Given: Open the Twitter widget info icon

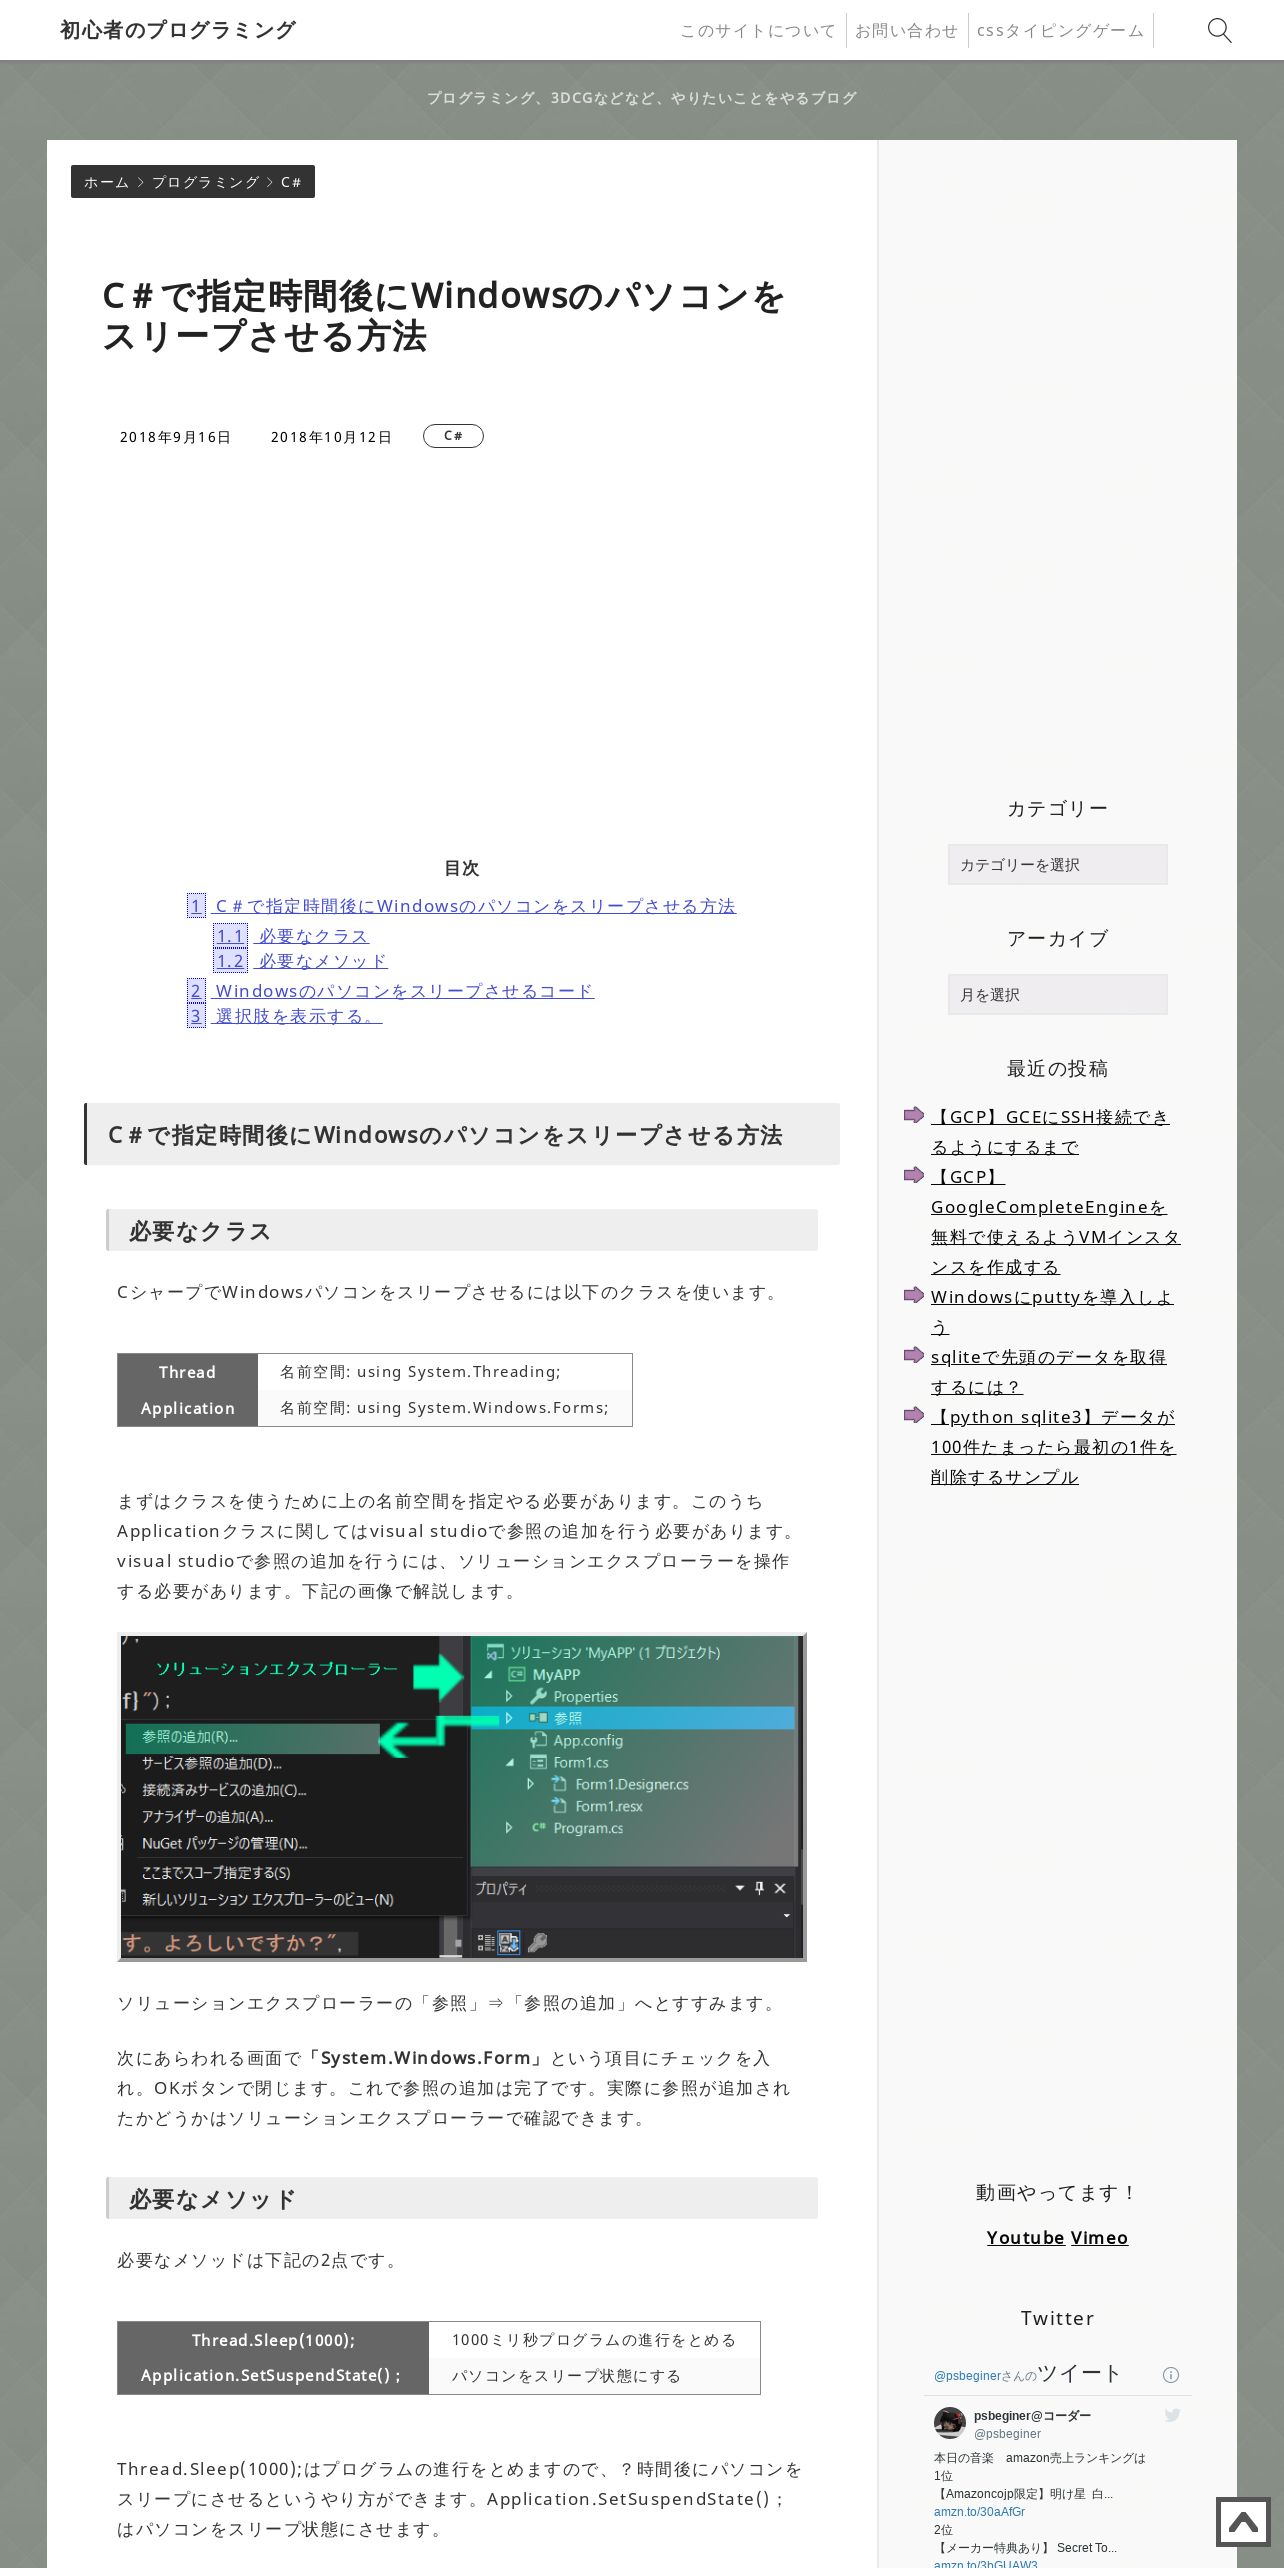Looking at the screenshot, I should coord(1171,2375).
